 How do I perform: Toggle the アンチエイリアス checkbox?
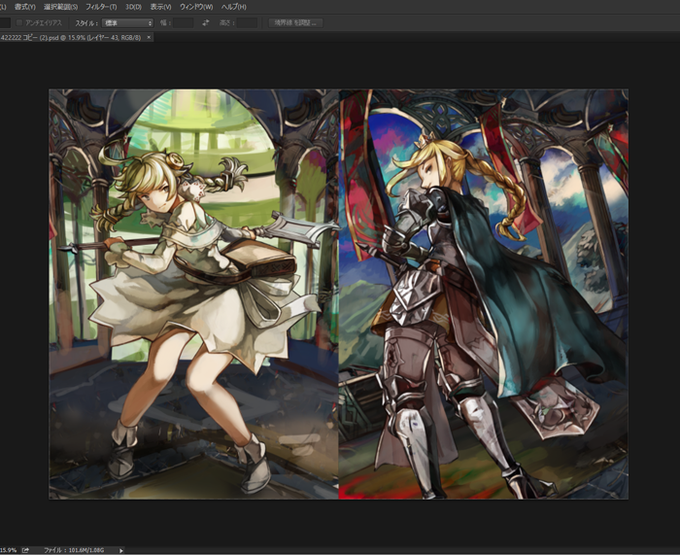[19, 23]
